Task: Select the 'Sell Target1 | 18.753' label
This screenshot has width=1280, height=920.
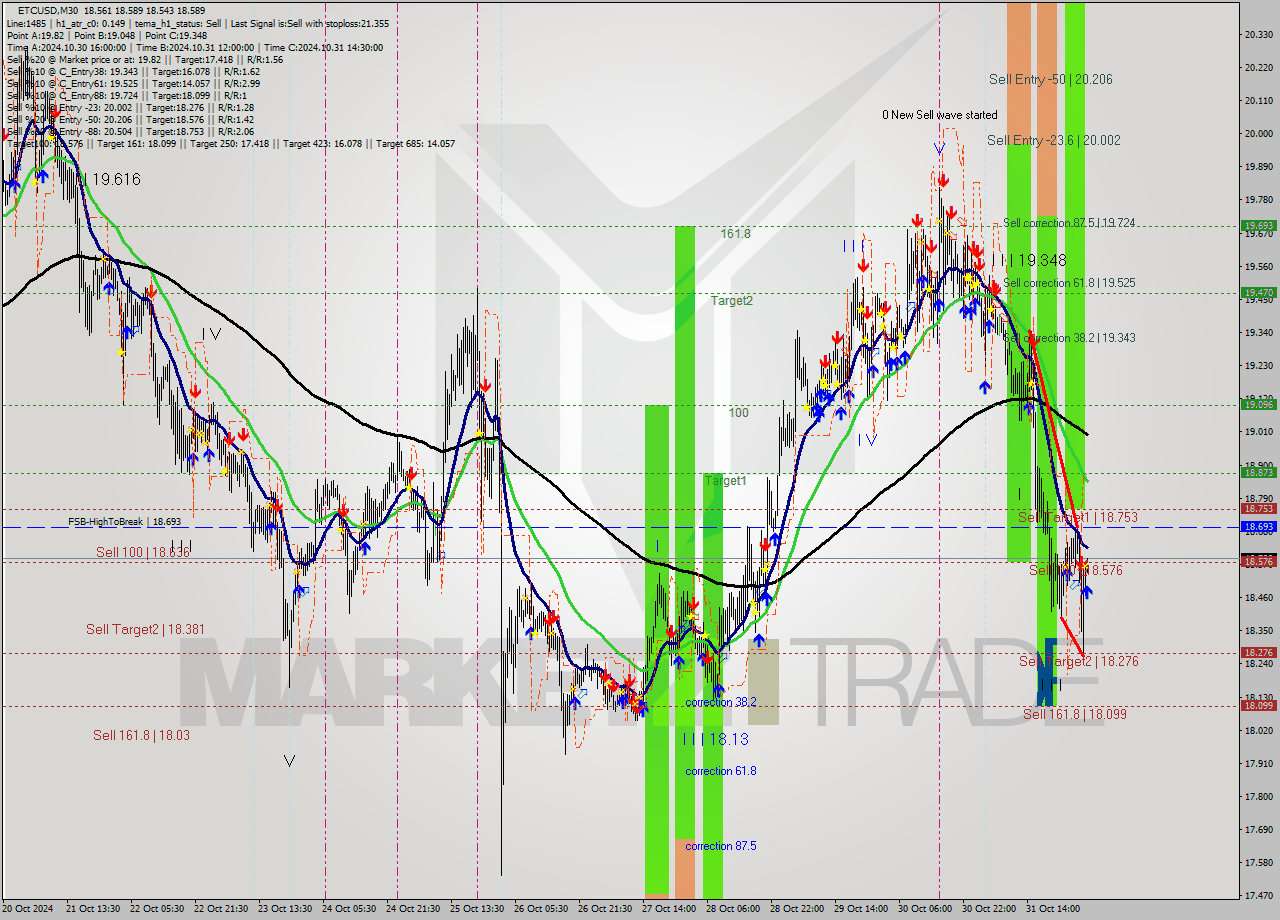Action: coord(1078,517)
